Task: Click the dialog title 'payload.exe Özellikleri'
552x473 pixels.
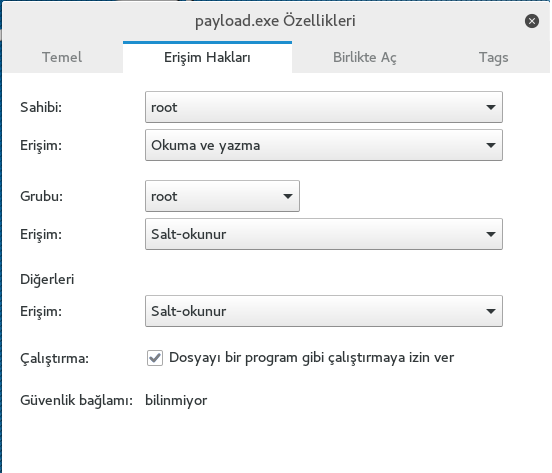Action: click(275, 21)
